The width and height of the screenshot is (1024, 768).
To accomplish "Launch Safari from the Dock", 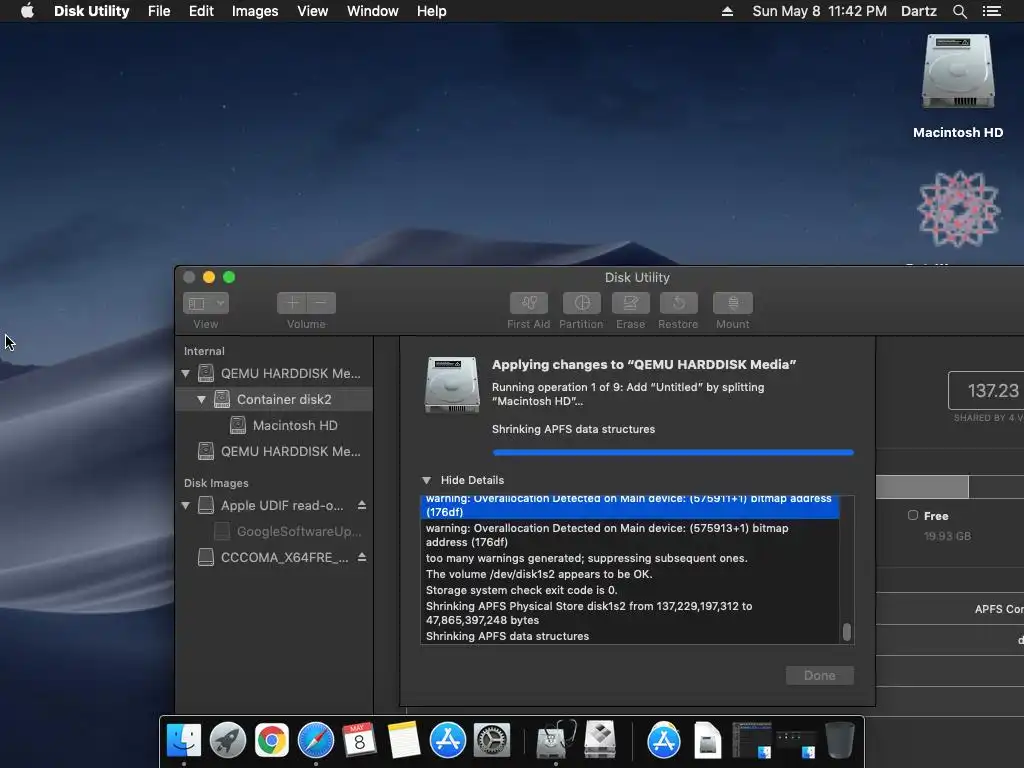I will tap(315, 740).
